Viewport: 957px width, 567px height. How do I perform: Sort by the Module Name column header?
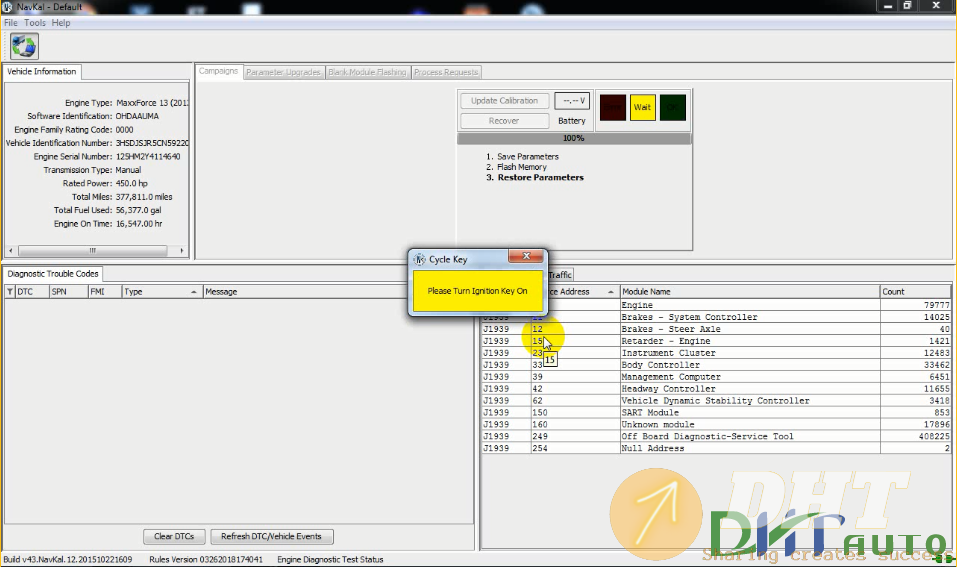tap(750, 292)
